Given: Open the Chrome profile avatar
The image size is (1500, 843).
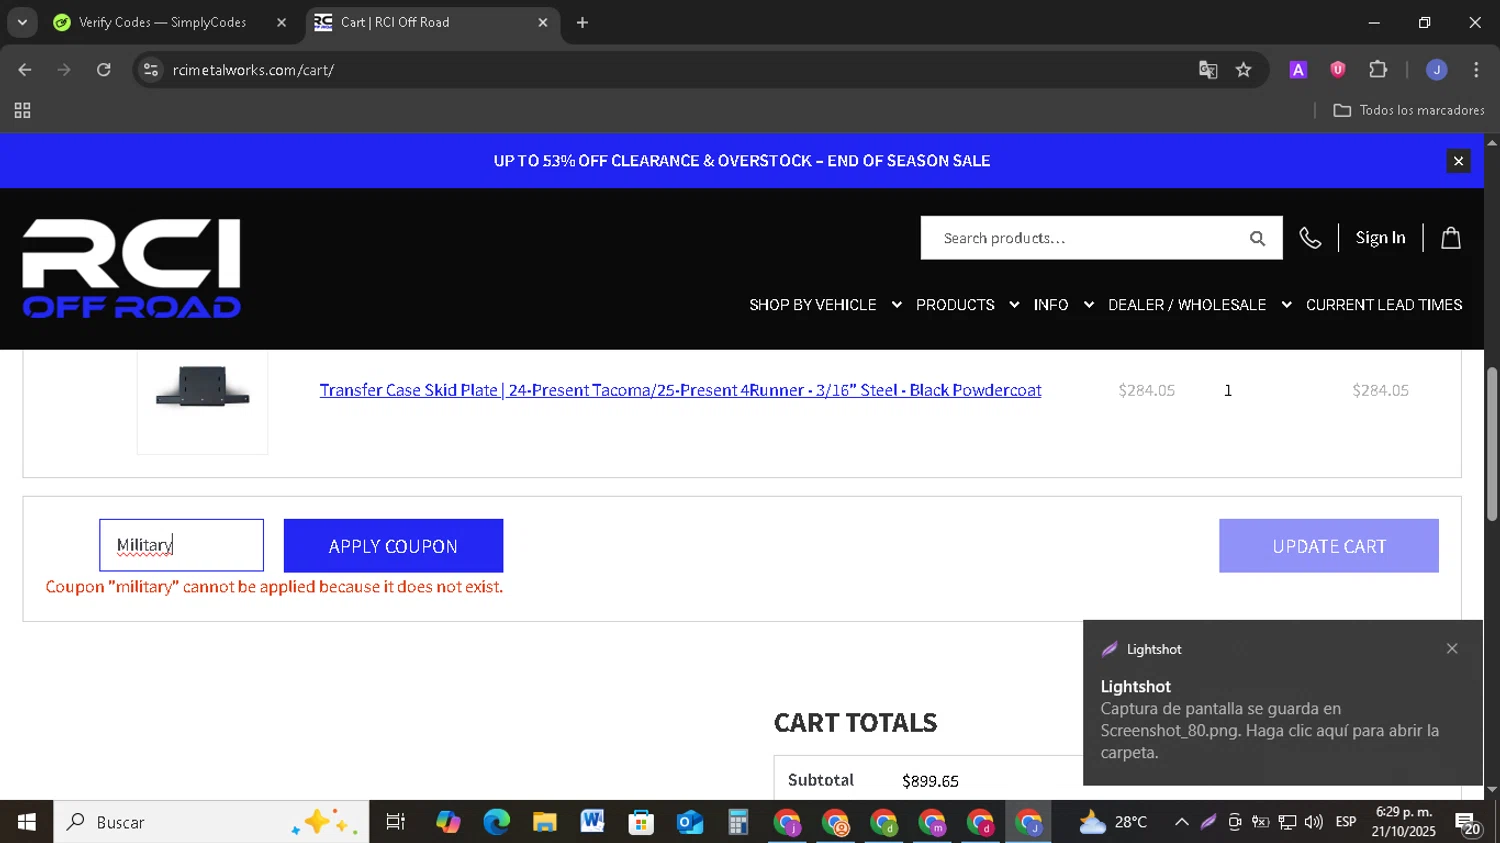Looking at the screenshot, I should click(1437, 70).
